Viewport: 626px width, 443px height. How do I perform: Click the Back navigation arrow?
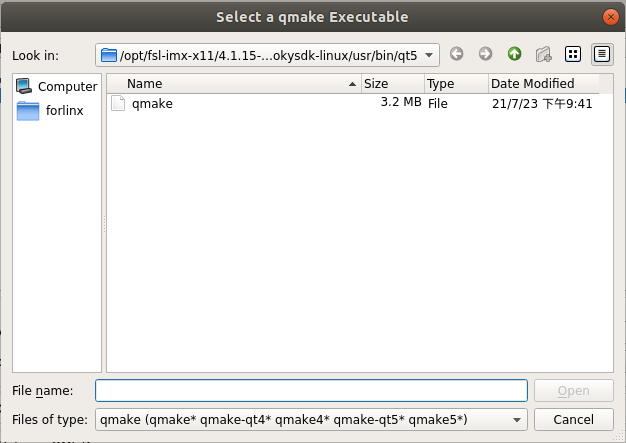457,54
